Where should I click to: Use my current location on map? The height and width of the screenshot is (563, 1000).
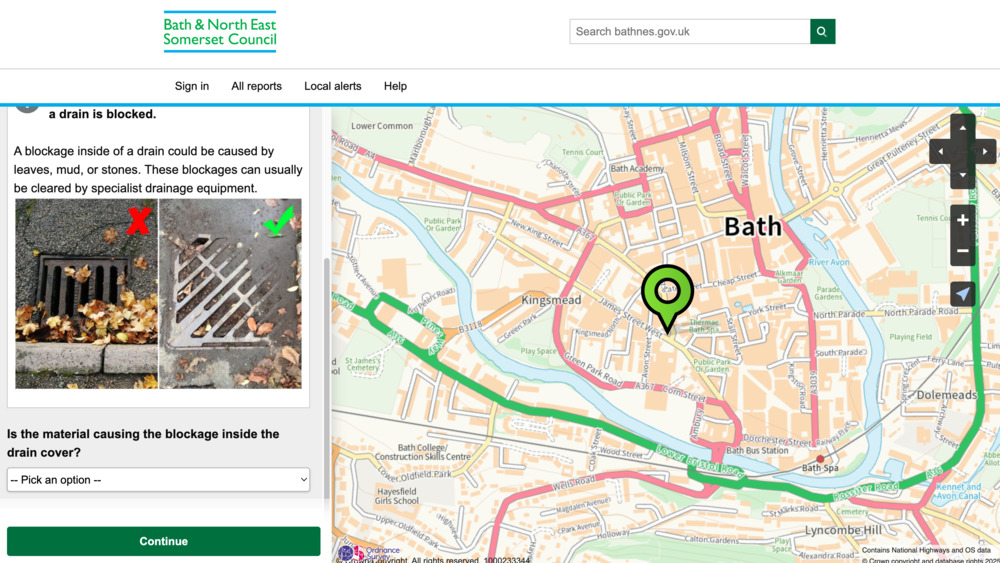click(x=962, y=294)
